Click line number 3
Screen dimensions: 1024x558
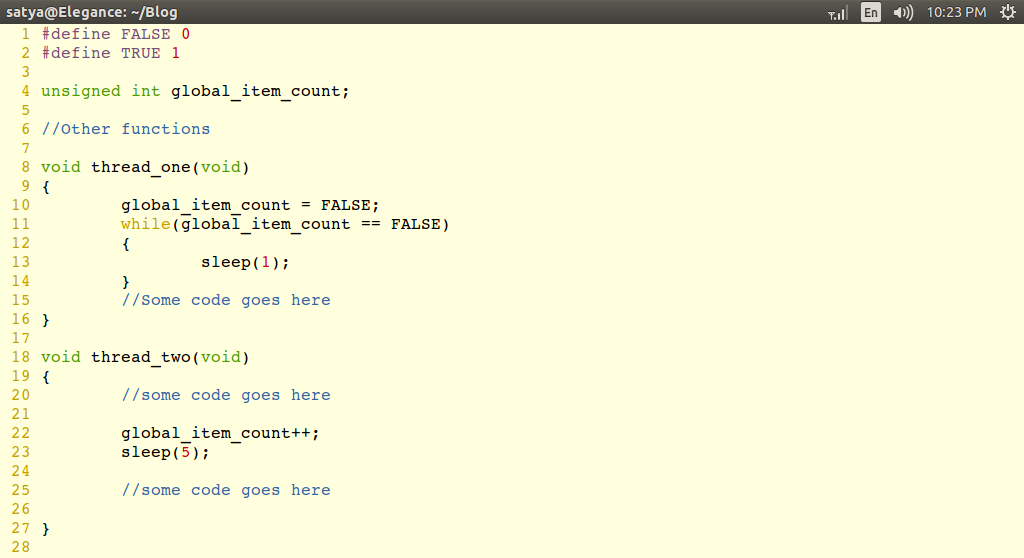tap(25, 72)
